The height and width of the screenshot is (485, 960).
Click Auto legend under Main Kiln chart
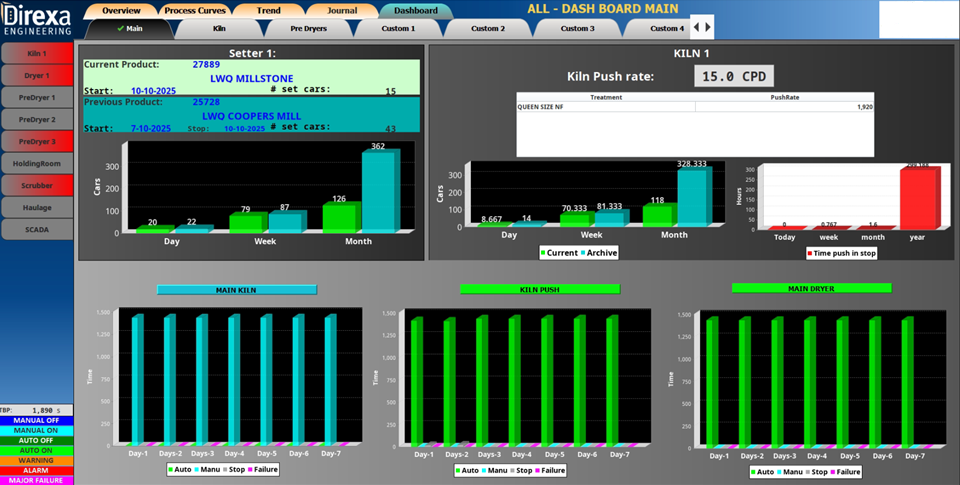click(x=179, y=470)
